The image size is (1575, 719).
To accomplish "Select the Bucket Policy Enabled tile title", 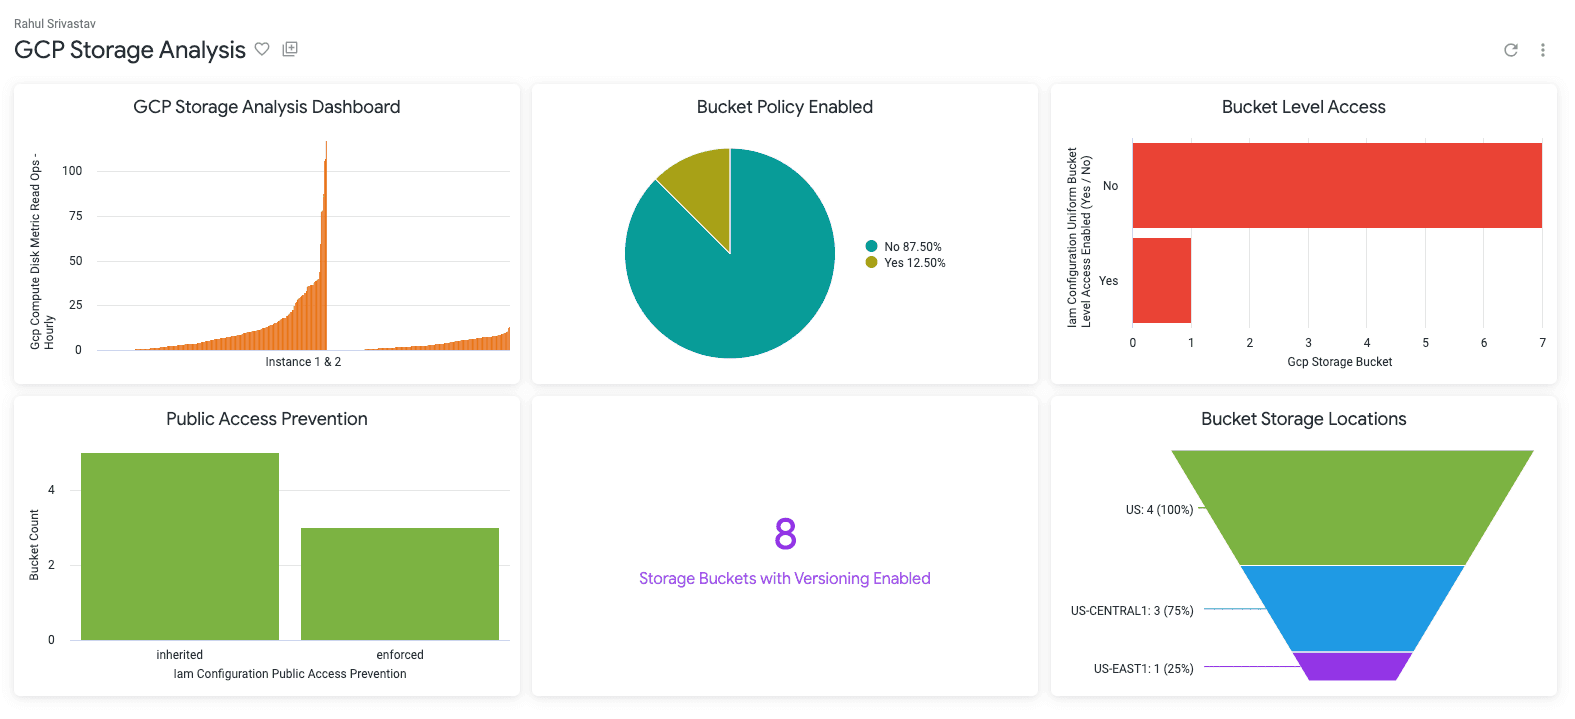I will pyautogui.click(x=785, y=107).
